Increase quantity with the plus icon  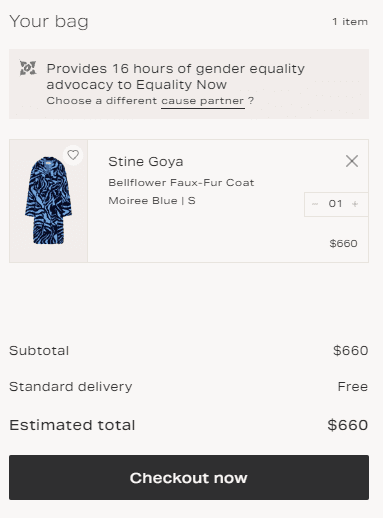click(x=355, y=204)
